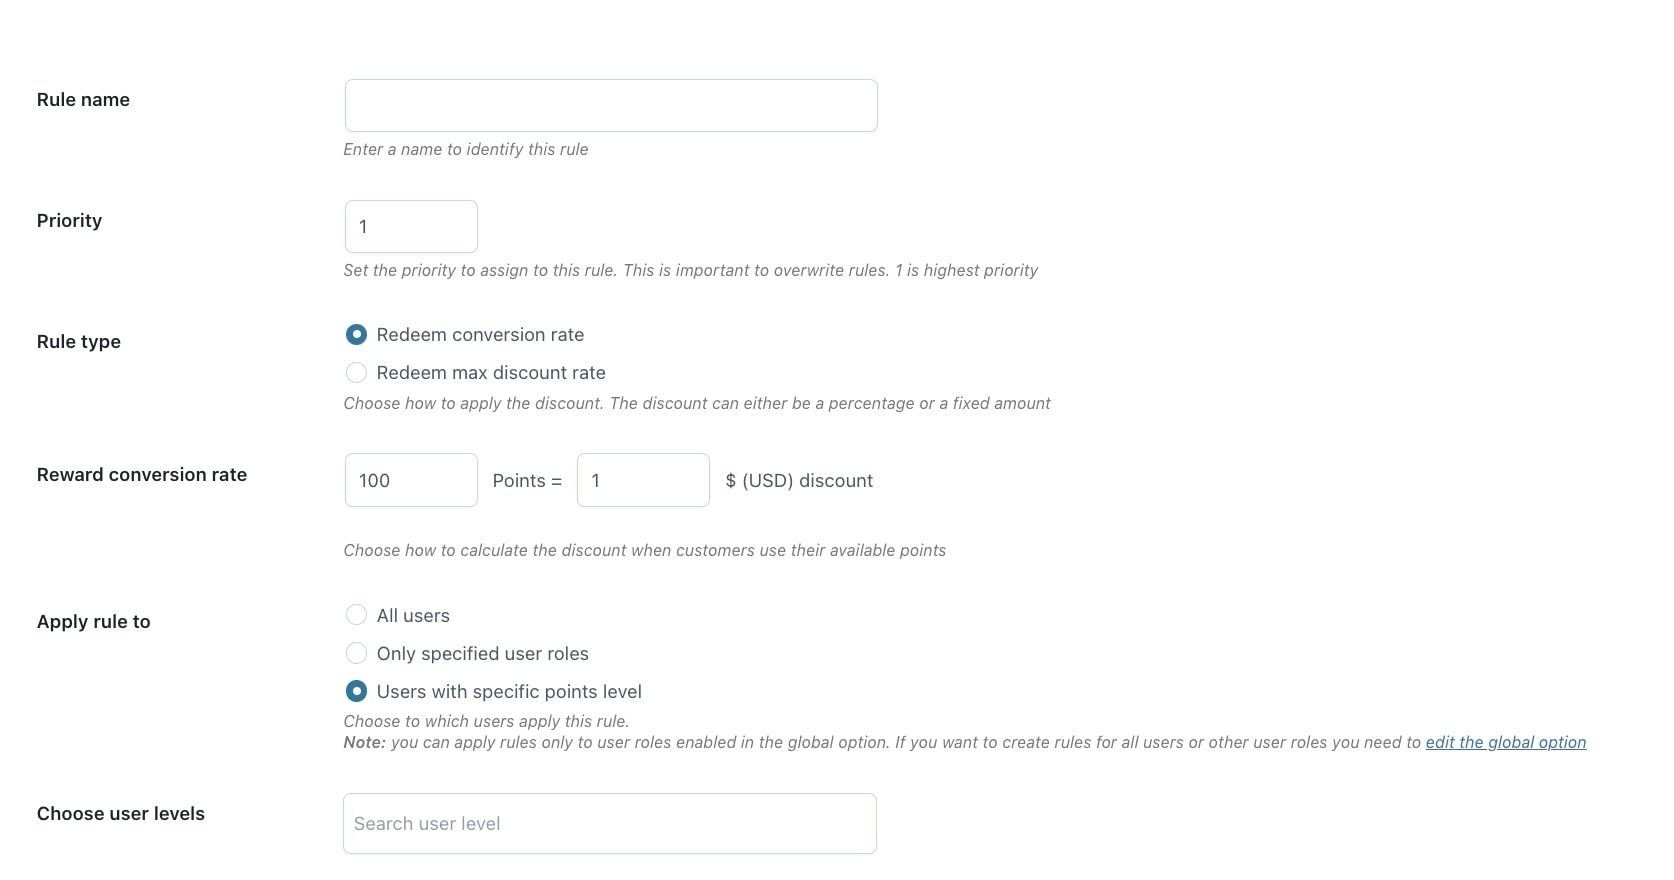Image resolution: width=1674 pixels, height=880 pixels.
Task: Select the Redeem conversion rate radio button
Action: (356, 335)
